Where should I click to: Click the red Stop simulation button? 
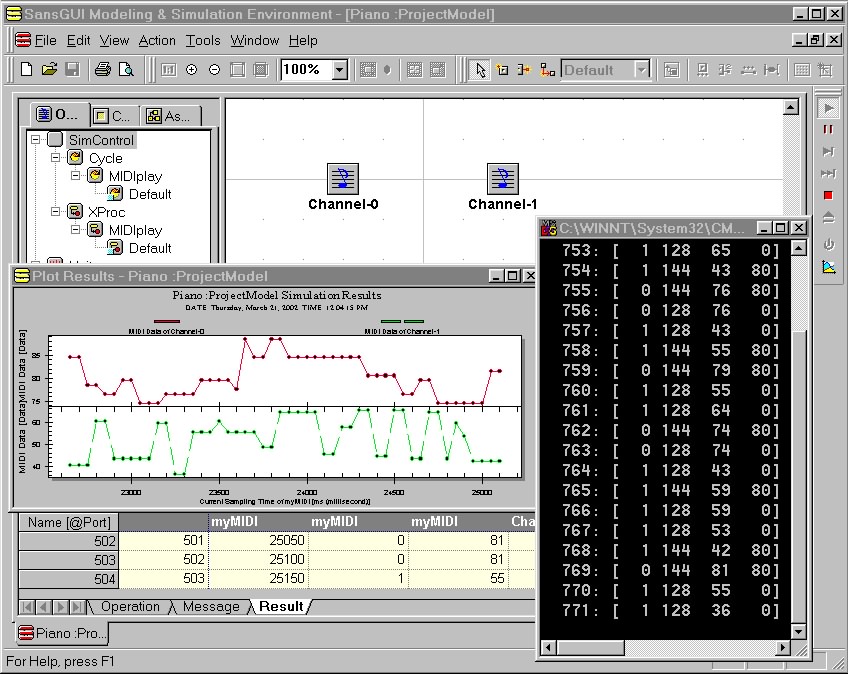828,195
